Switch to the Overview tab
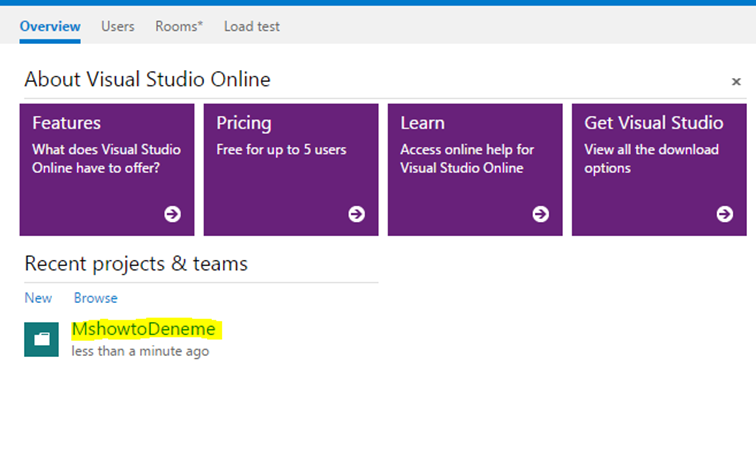 [x=50, y=27]
